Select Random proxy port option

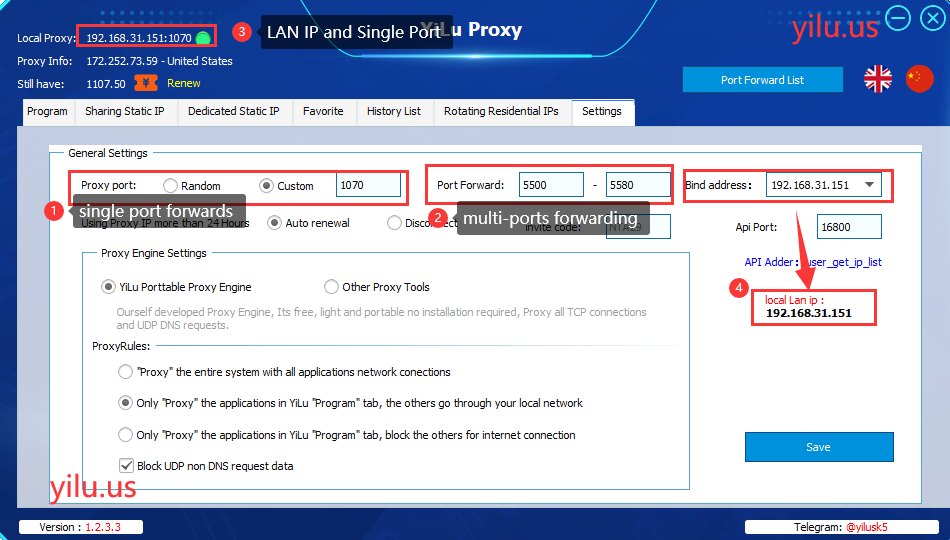point(170,185)
